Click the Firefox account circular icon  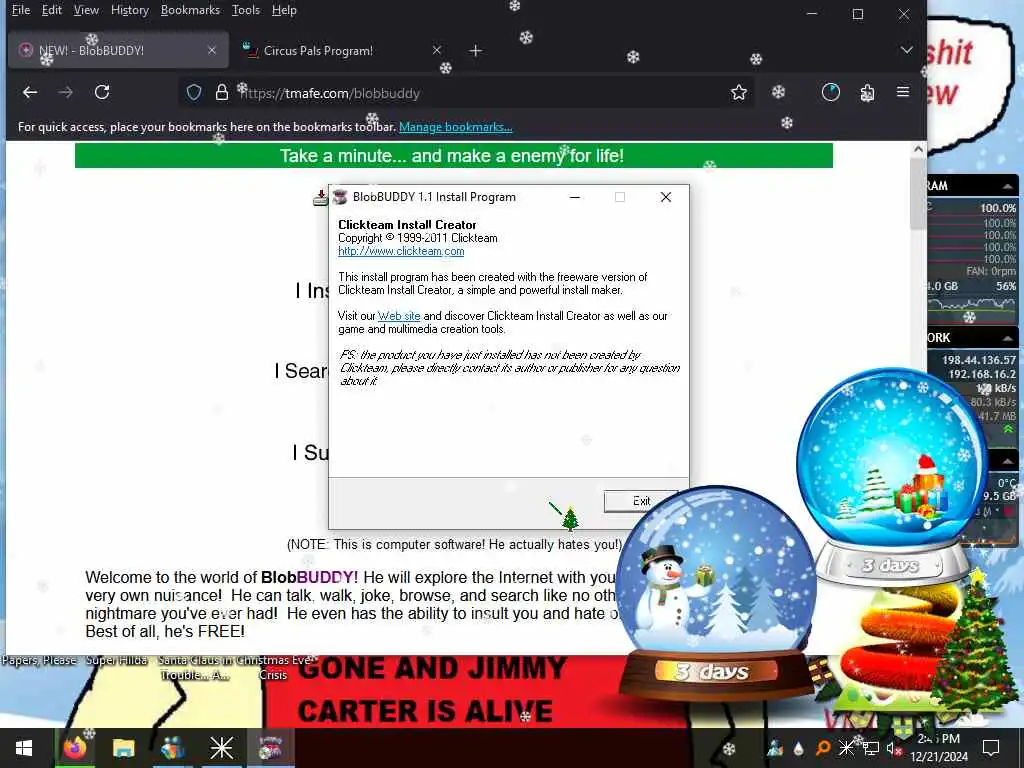point(831,93)
